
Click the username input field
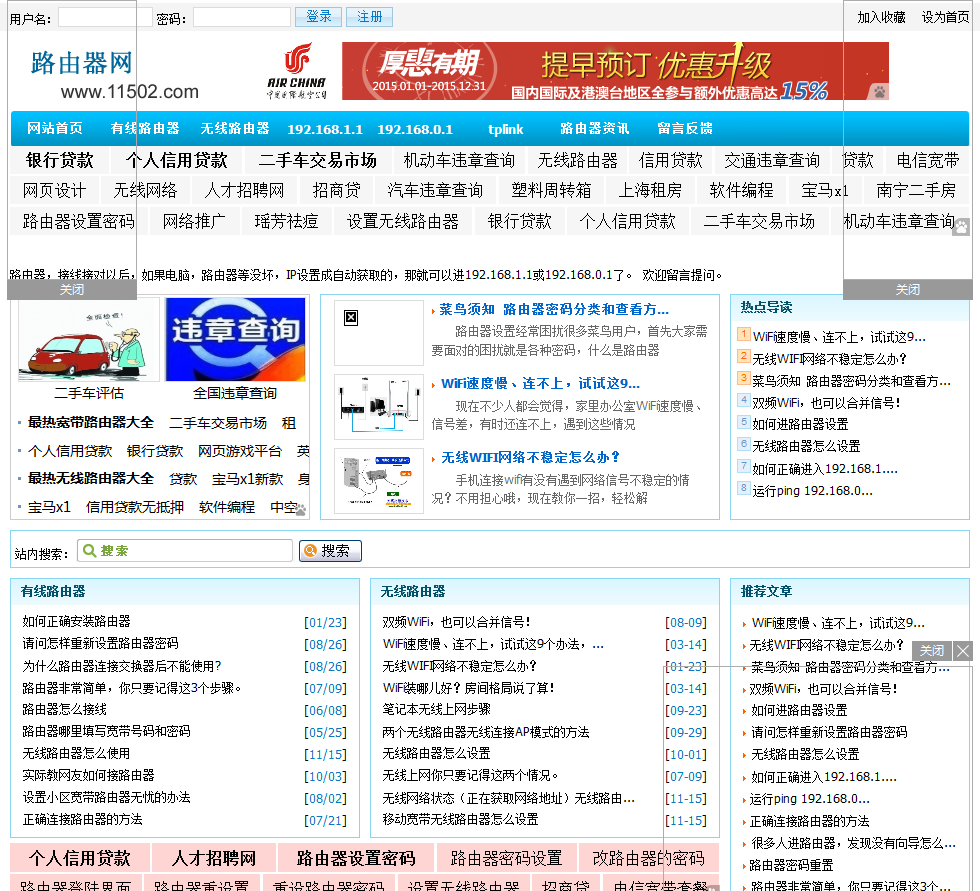tap(105, 17)
